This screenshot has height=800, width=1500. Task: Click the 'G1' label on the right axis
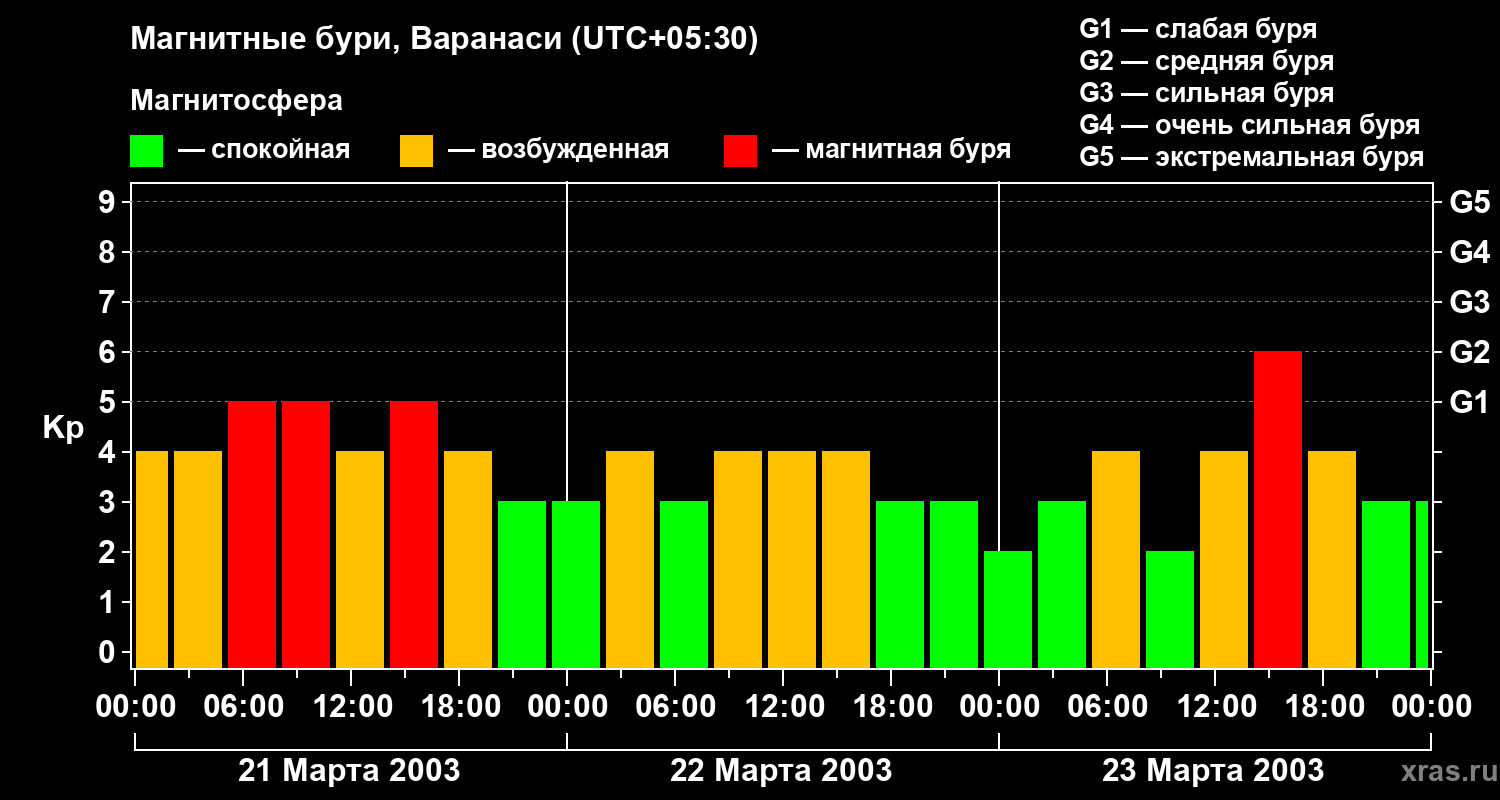coord(1469,402)
